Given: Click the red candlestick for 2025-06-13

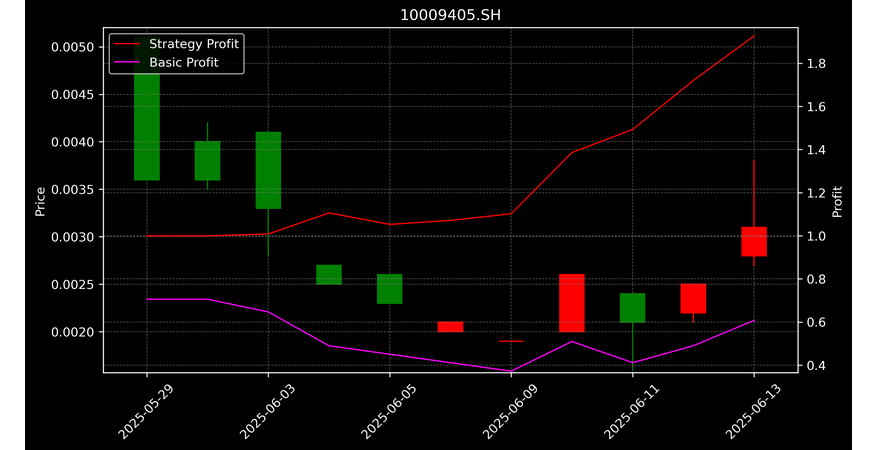Looking at the screenshot, I should (754, 242).
